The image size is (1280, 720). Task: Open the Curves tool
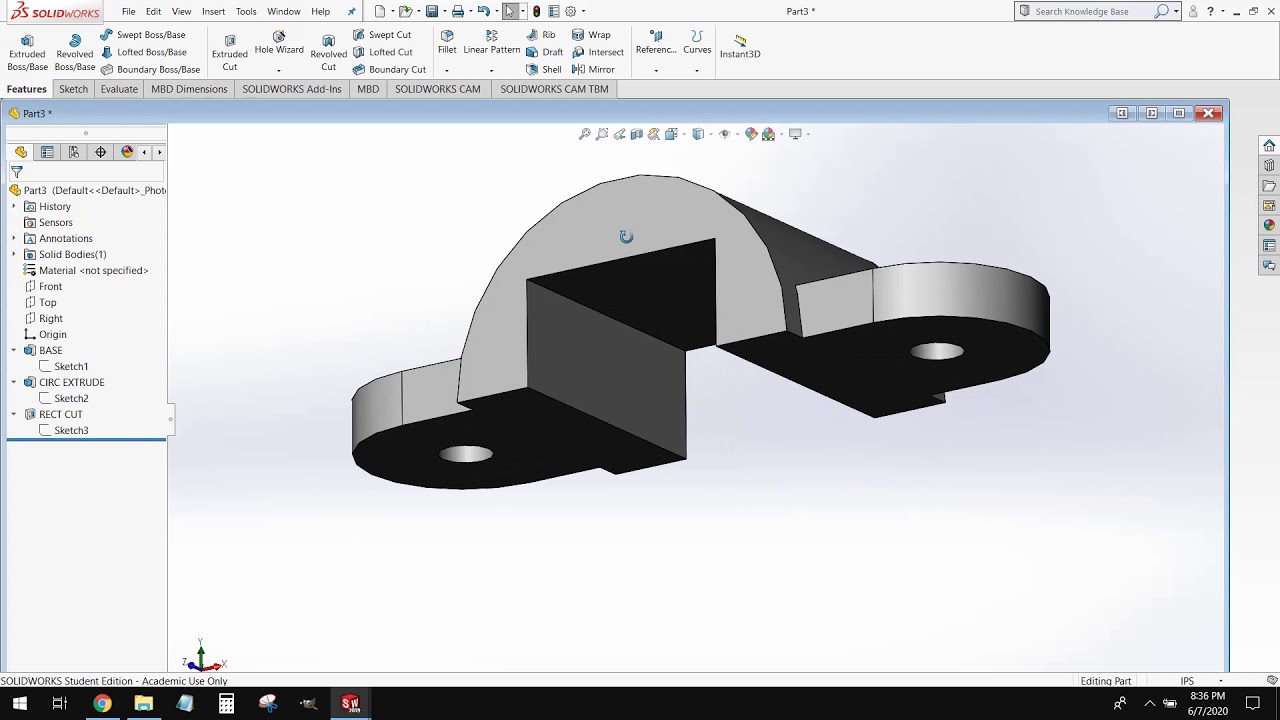[x=697, y=43]
